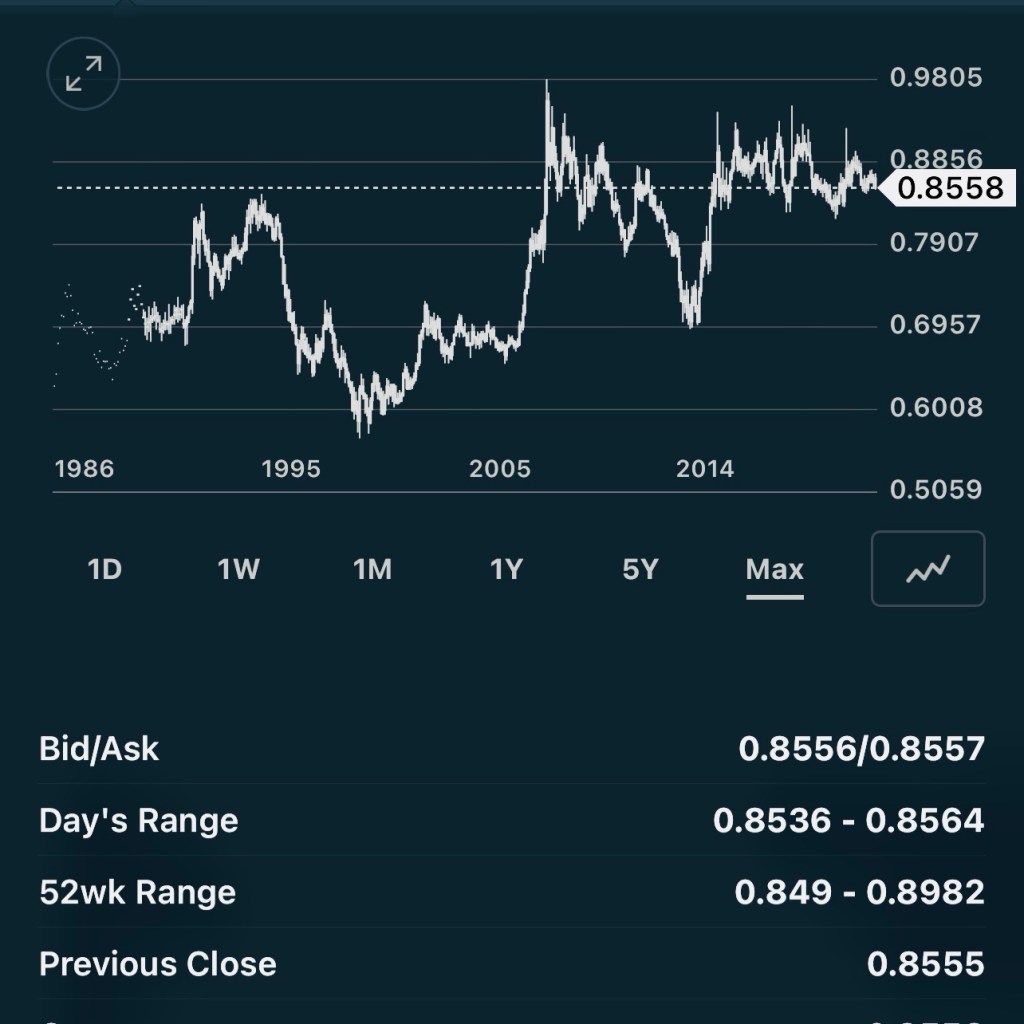Tap the 52wk Range row
This screenshot has height=1024, width=1024.
click(512, 892)
